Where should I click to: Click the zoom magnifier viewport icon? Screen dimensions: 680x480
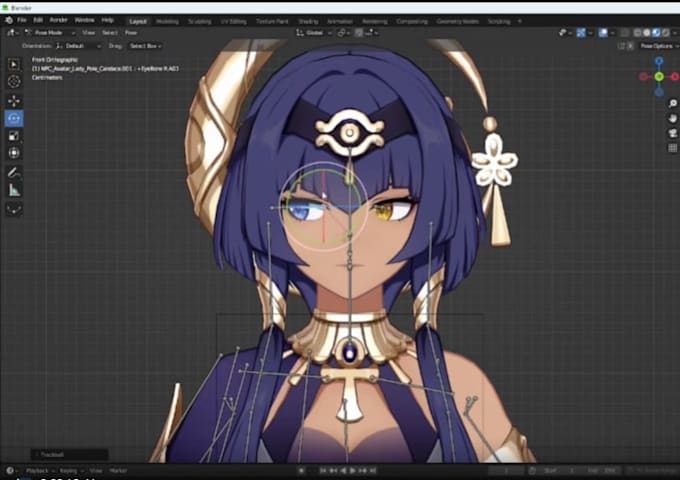673,103
